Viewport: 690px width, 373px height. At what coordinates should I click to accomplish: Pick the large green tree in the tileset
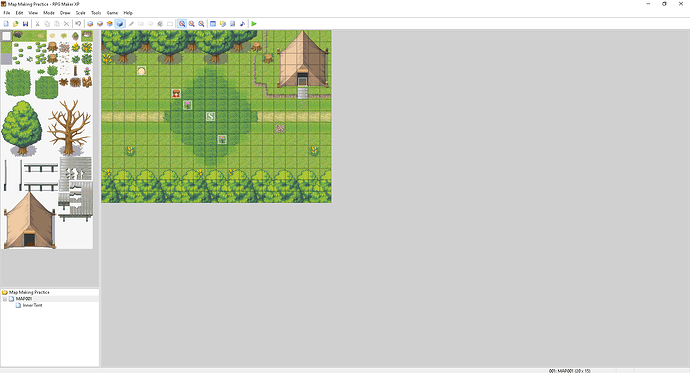[22, 128]
